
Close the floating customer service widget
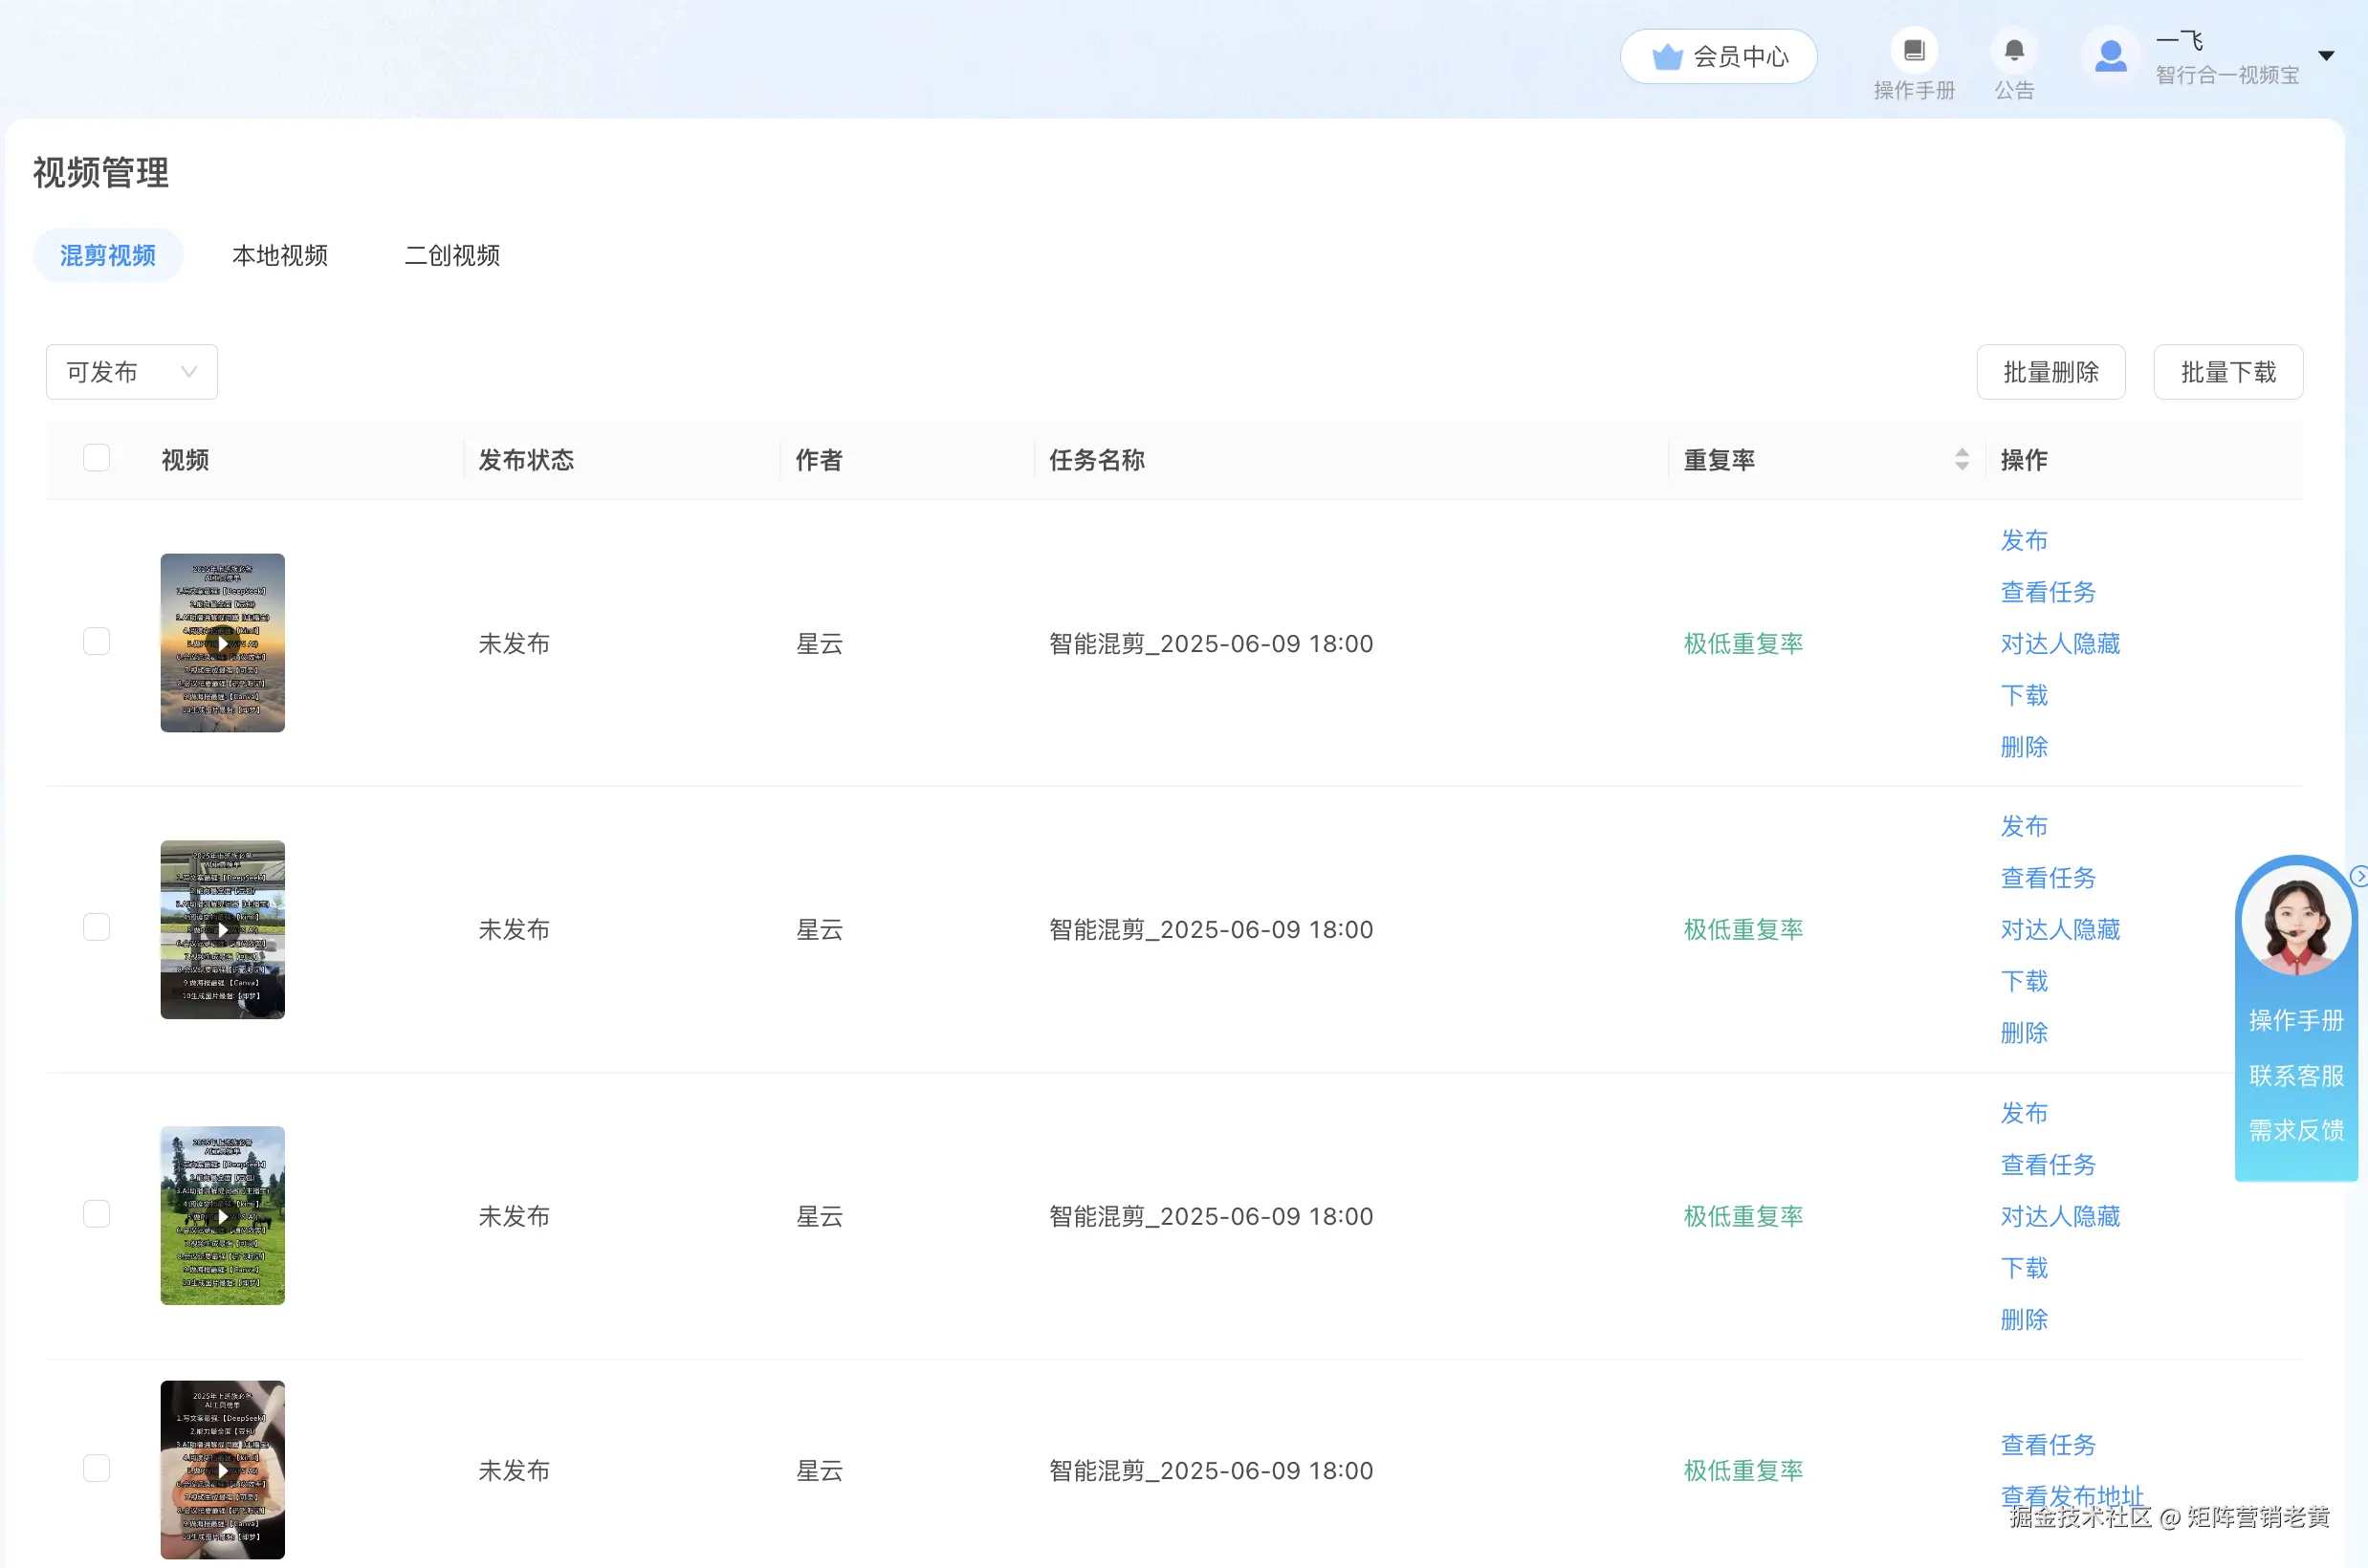click(x=2359, y=877)
